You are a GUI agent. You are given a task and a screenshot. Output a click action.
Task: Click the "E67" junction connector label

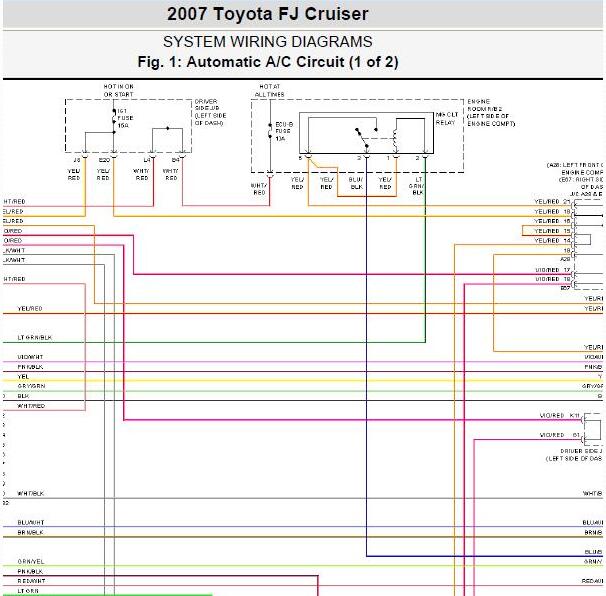coord(565,288)
